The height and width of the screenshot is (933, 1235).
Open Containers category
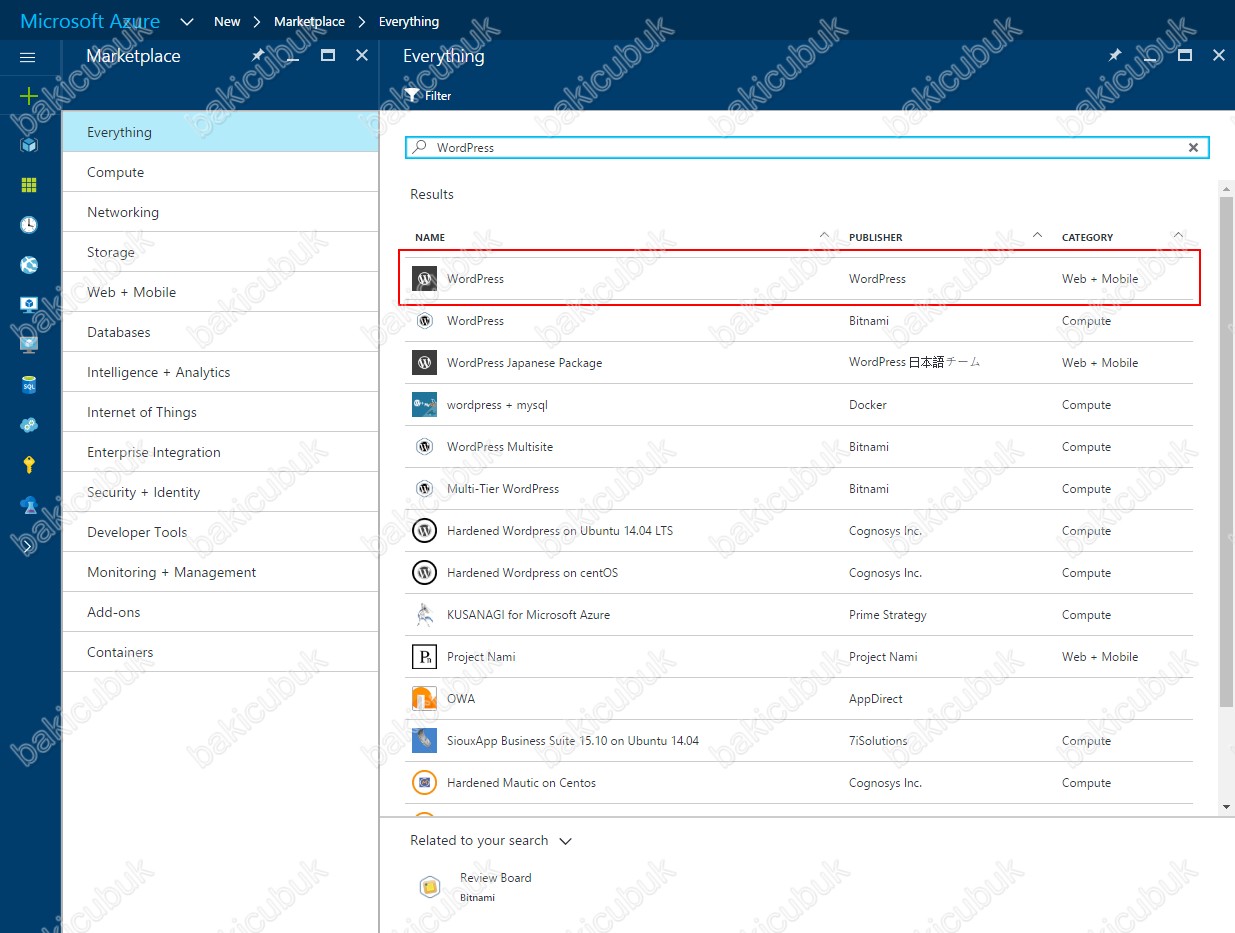(x=220, y=652)
